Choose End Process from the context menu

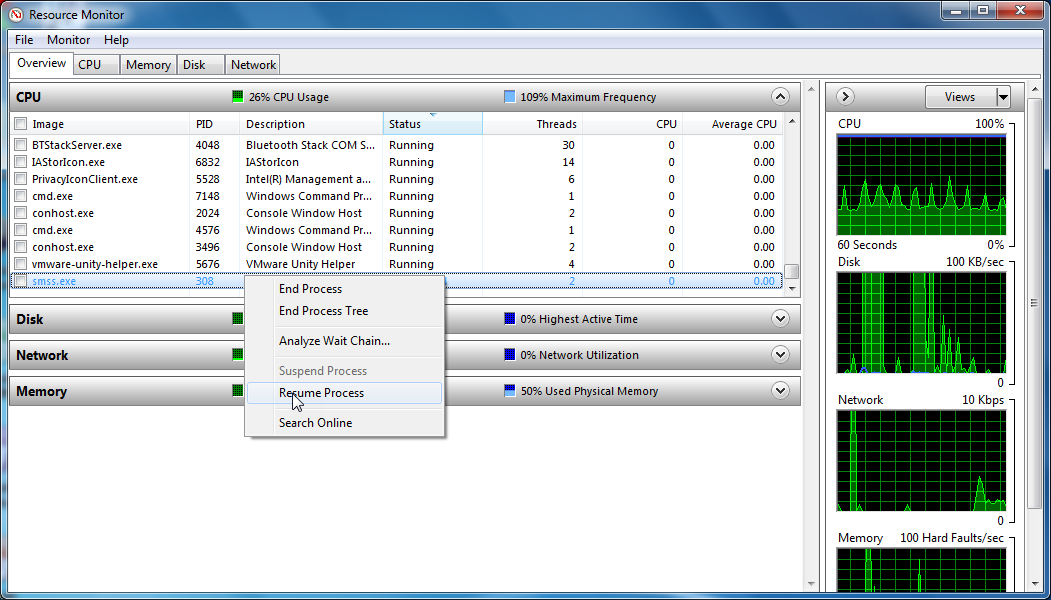coord(344,289)
